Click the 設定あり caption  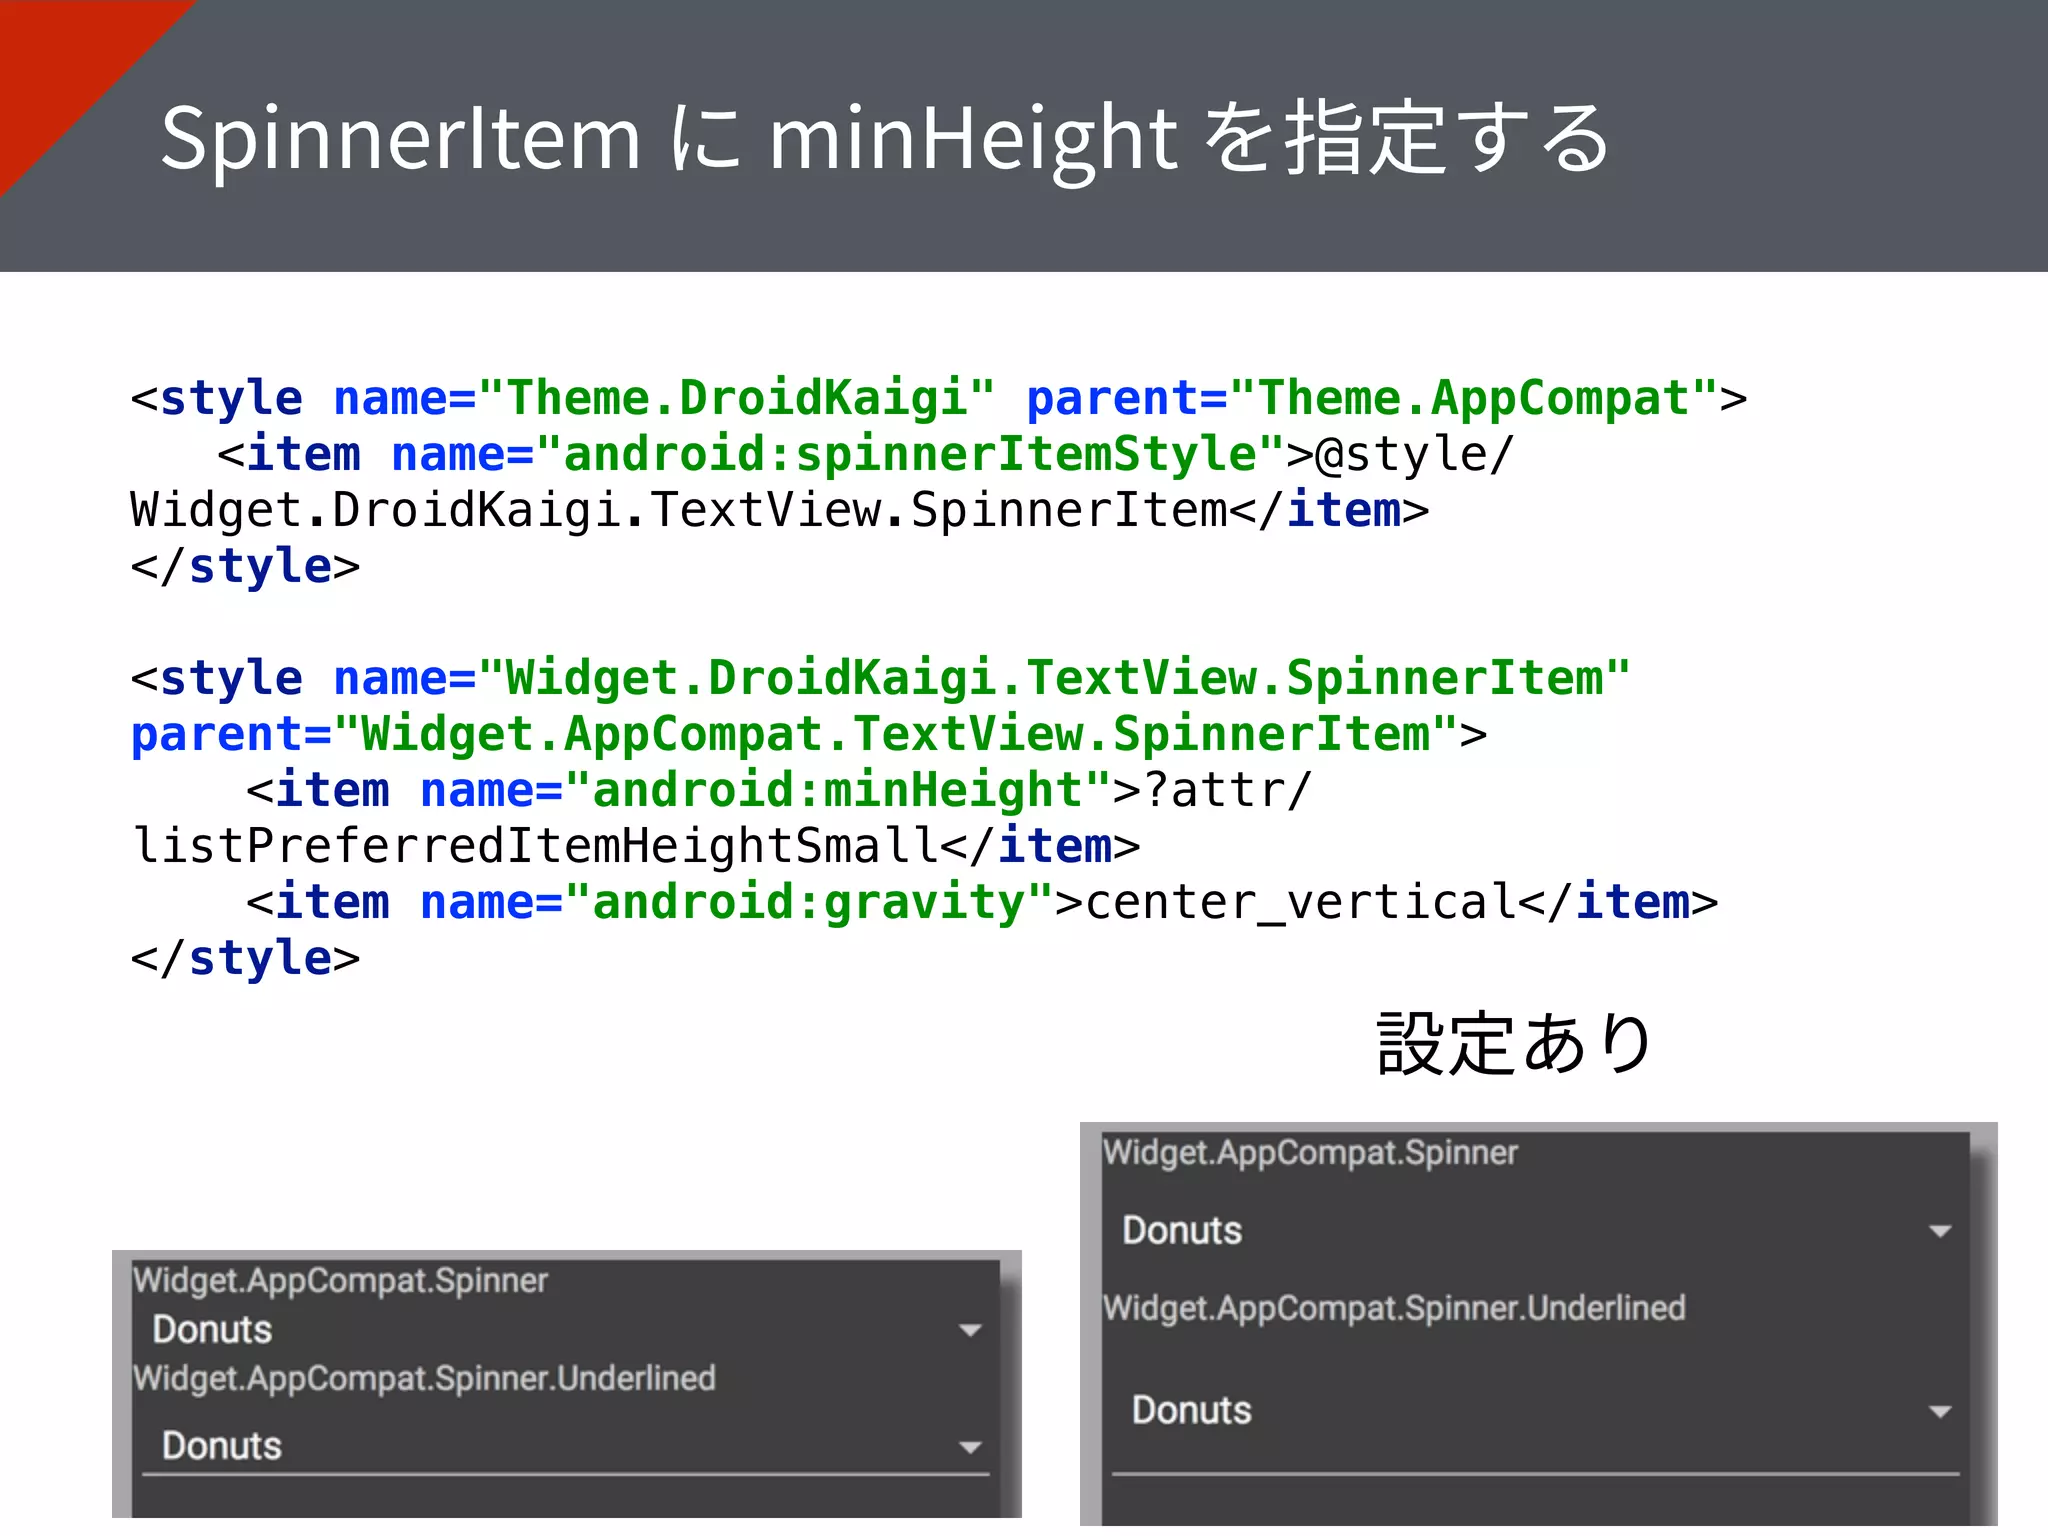click(x=1514, y=1044)
